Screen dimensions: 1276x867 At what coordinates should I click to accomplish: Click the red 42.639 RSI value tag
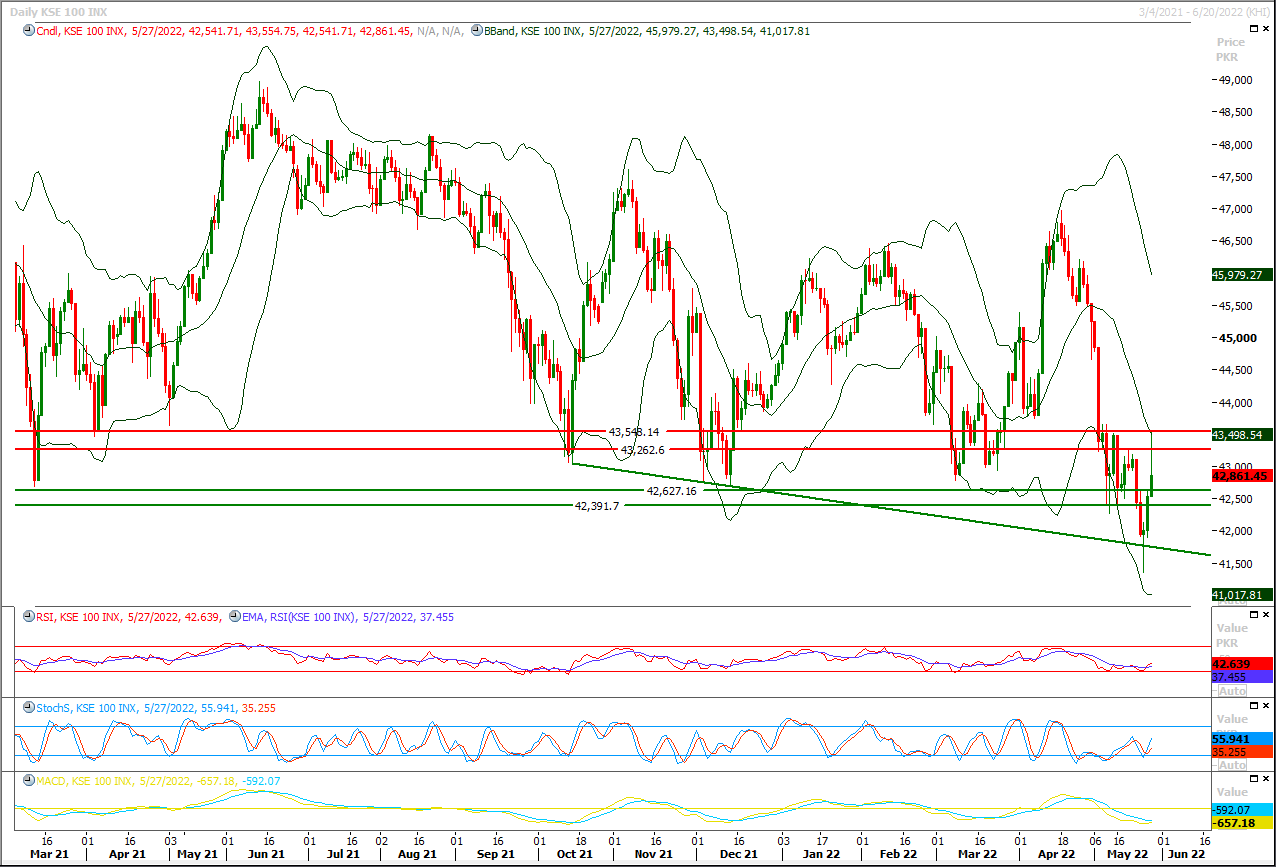(1241, 664)
